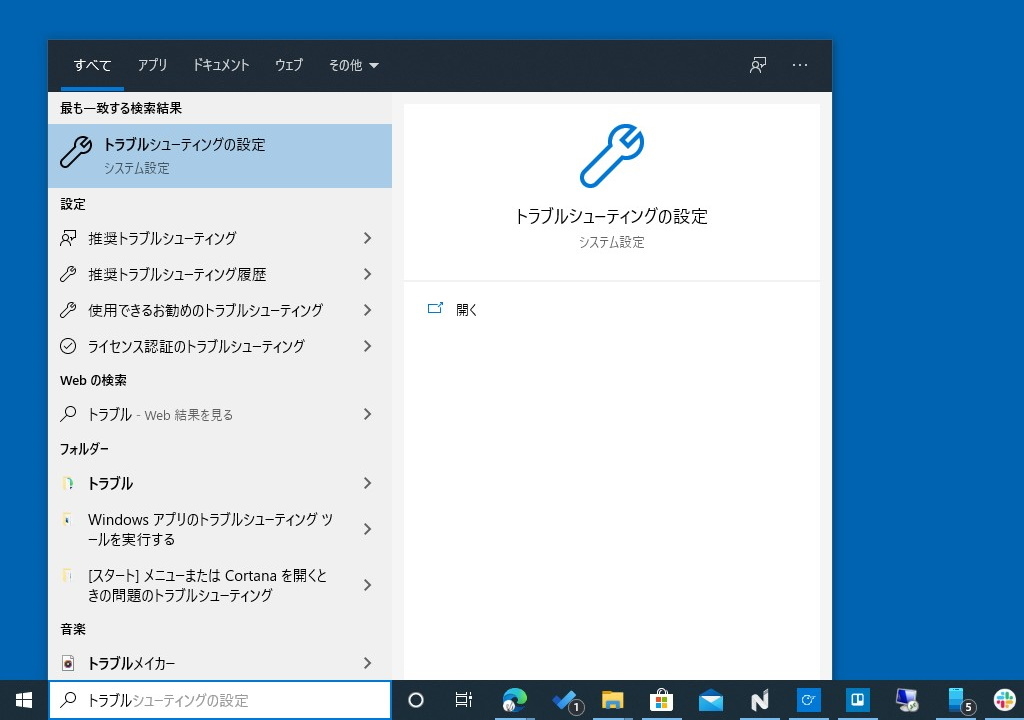Open the ellipsis options menu

pos(800,65)
